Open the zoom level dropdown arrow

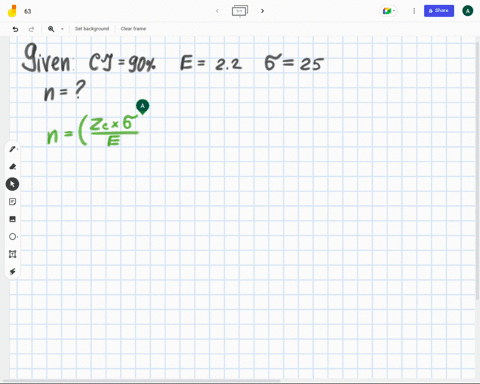(x=62, y=29)
